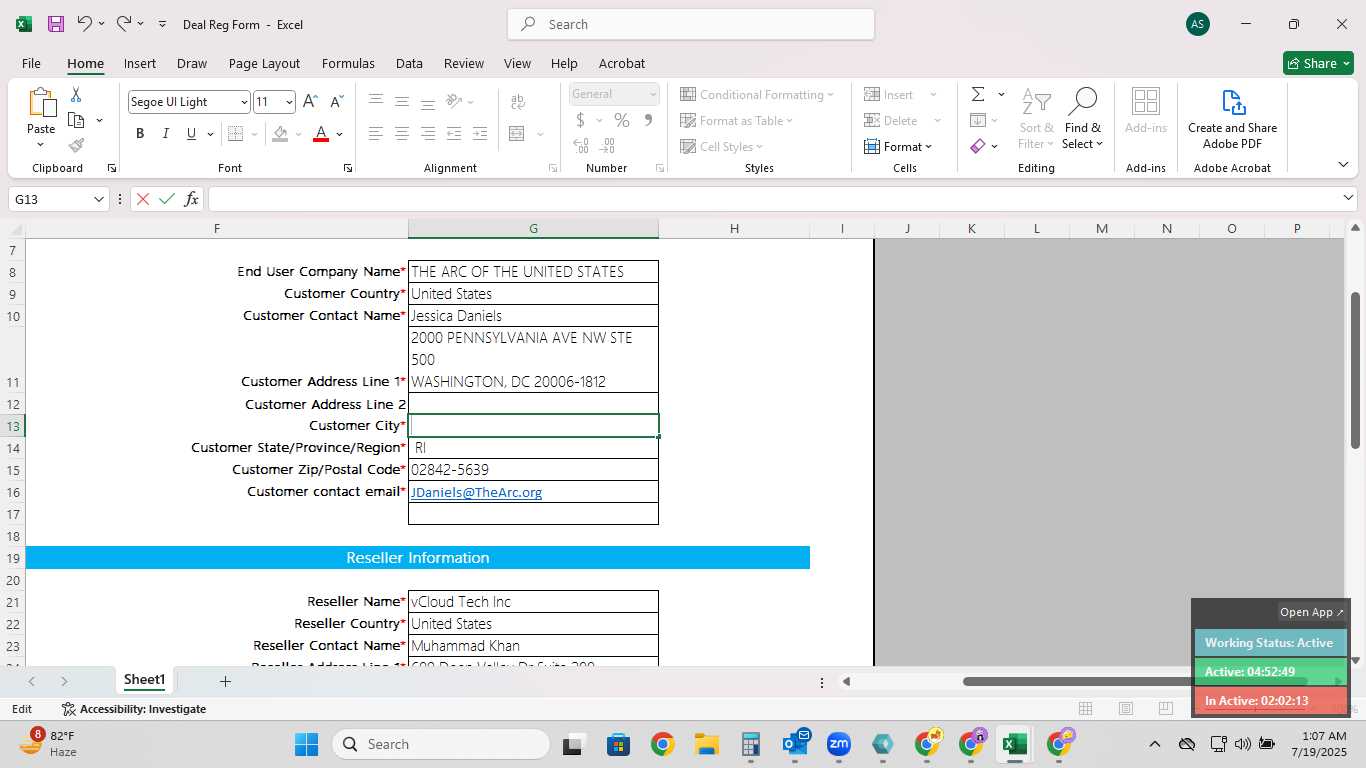Toggle Wrap Text

[x=518, y=101]
